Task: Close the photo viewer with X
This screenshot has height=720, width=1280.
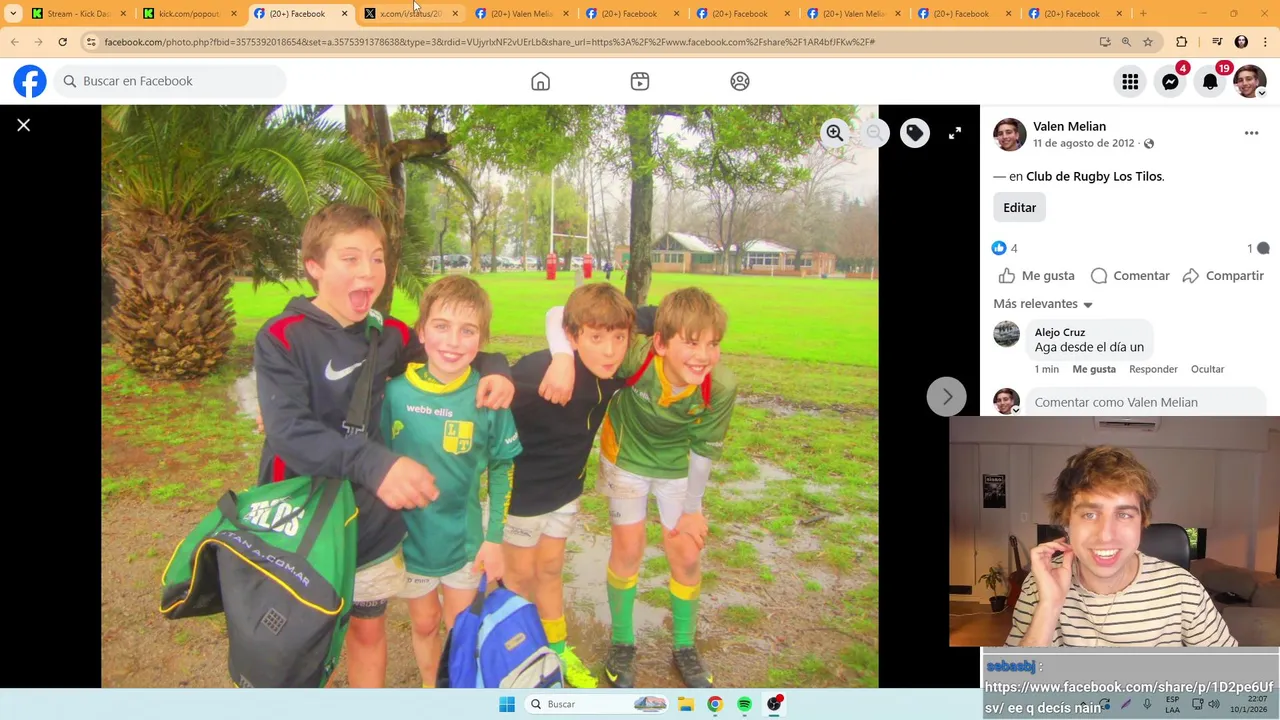Action: (x=24, y=125)
